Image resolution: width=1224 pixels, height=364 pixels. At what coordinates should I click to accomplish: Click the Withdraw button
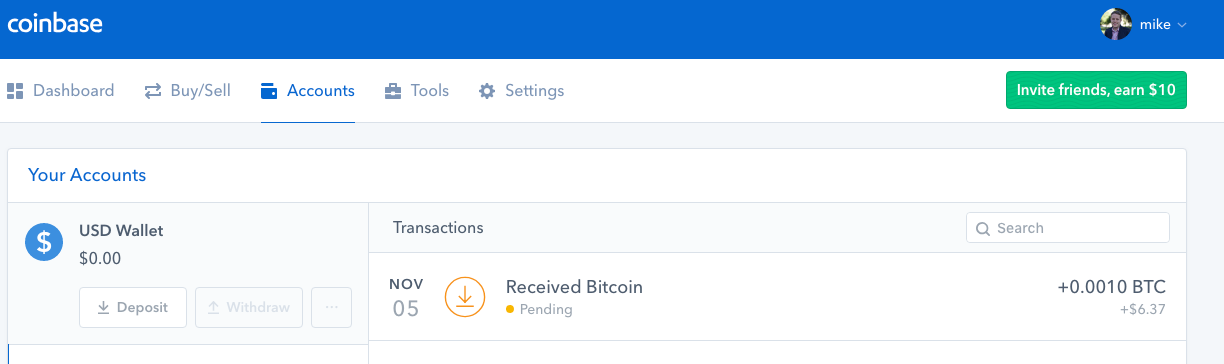click(249, 308)
